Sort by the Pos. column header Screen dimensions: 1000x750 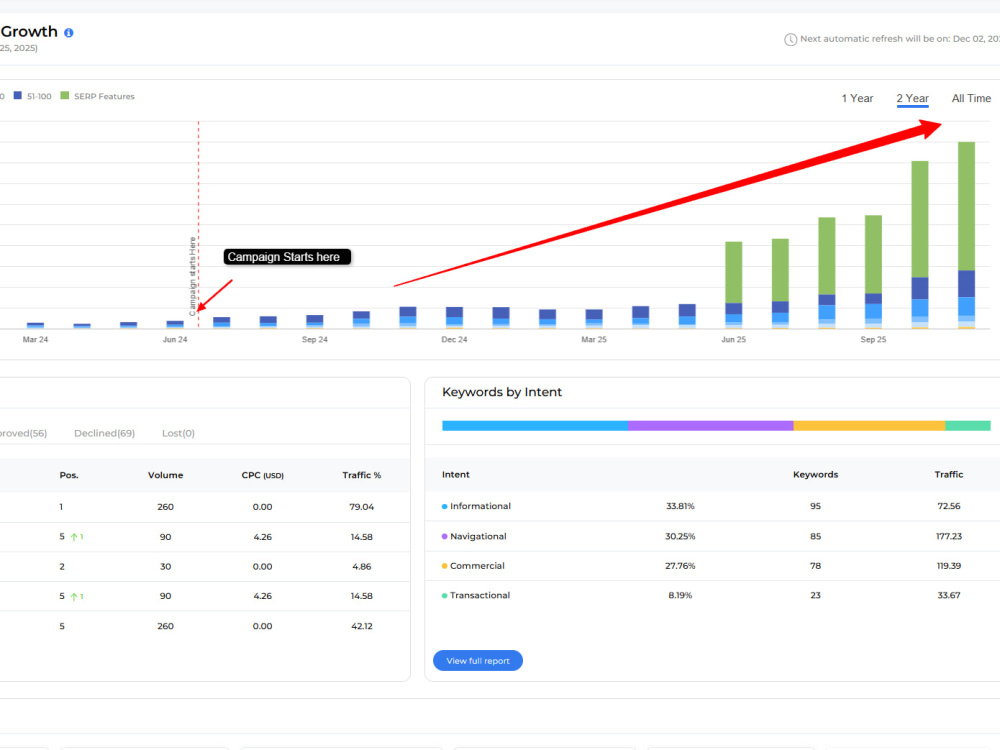coord(69,475)
